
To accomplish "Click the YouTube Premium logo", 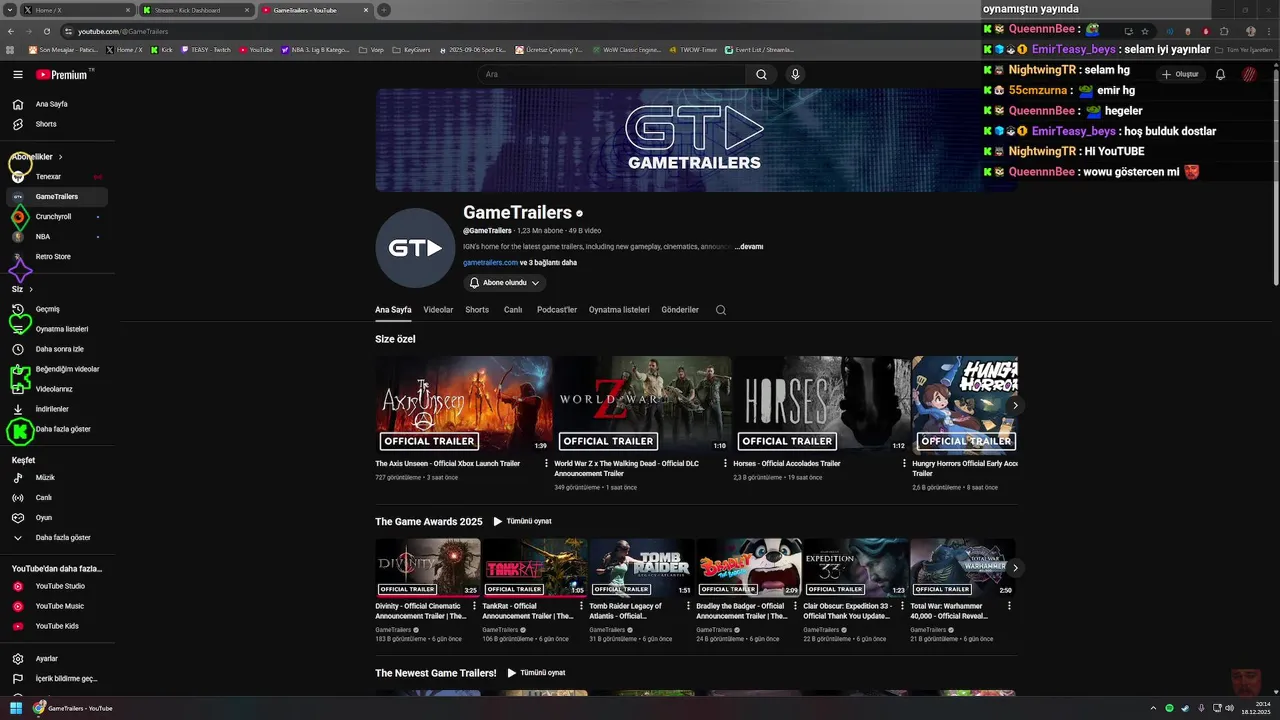I will click(x=62, y=74).
